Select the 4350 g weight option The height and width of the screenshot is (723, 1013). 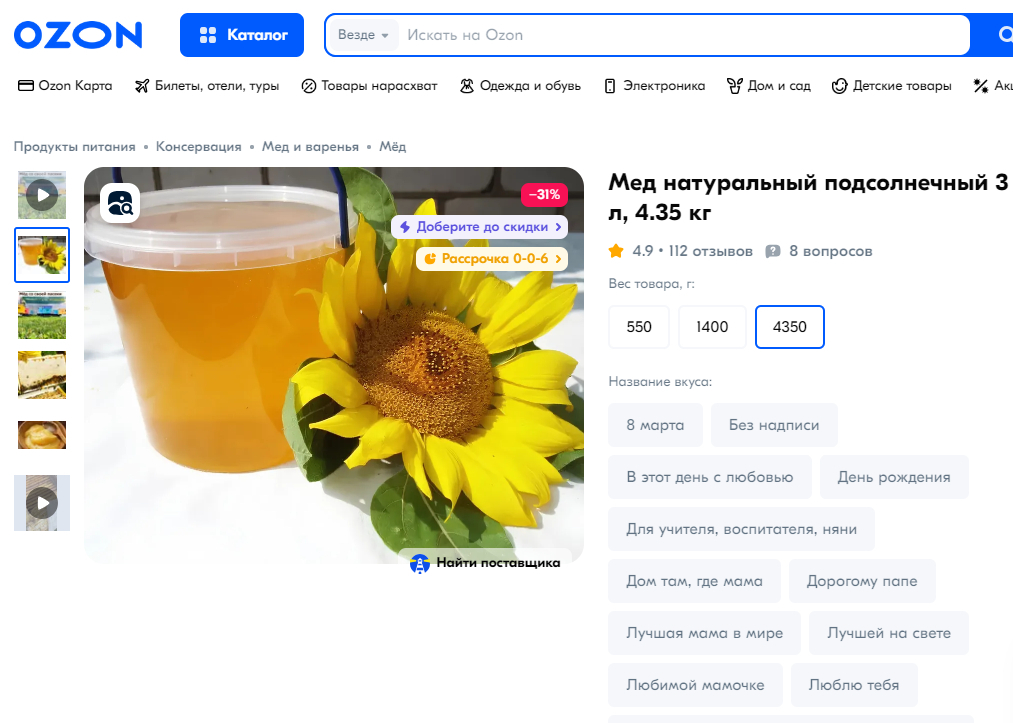tap(789, 327)
